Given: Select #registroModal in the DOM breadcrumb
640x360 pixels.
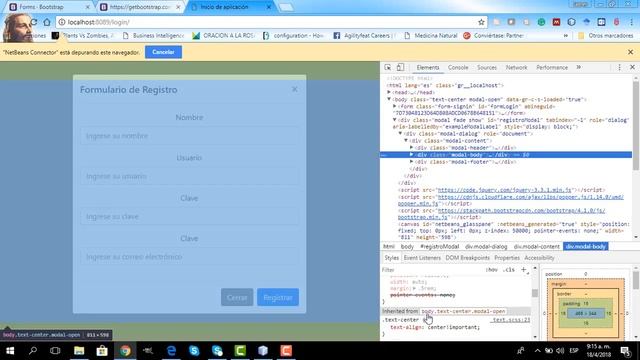Looking at the screenshot, I should click(x=440, y=247).
